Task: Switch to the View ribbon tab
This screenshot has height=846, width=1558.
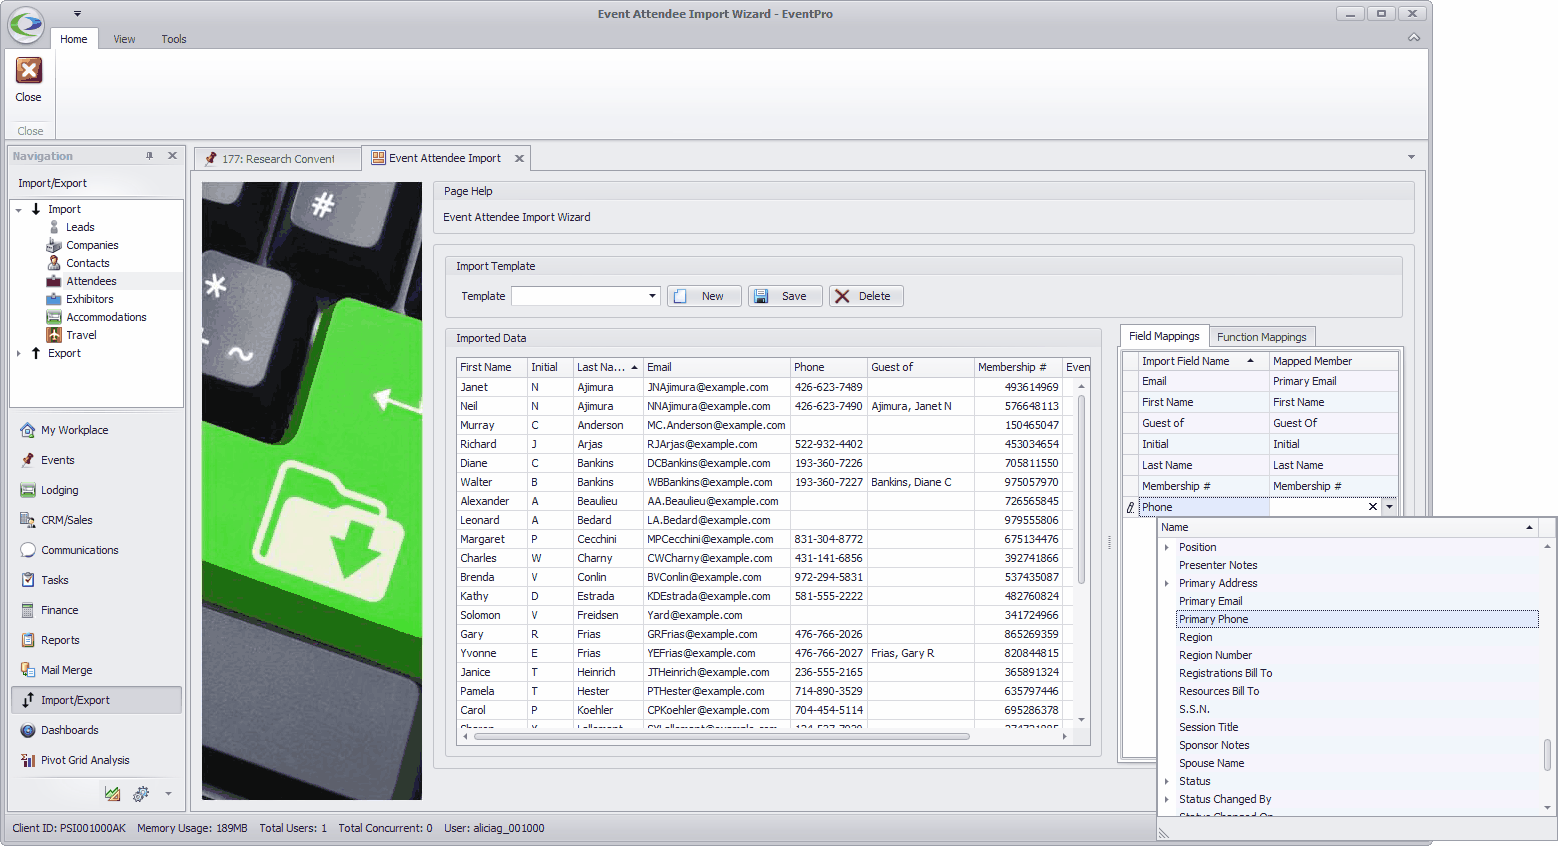Action: click(124, 39)
